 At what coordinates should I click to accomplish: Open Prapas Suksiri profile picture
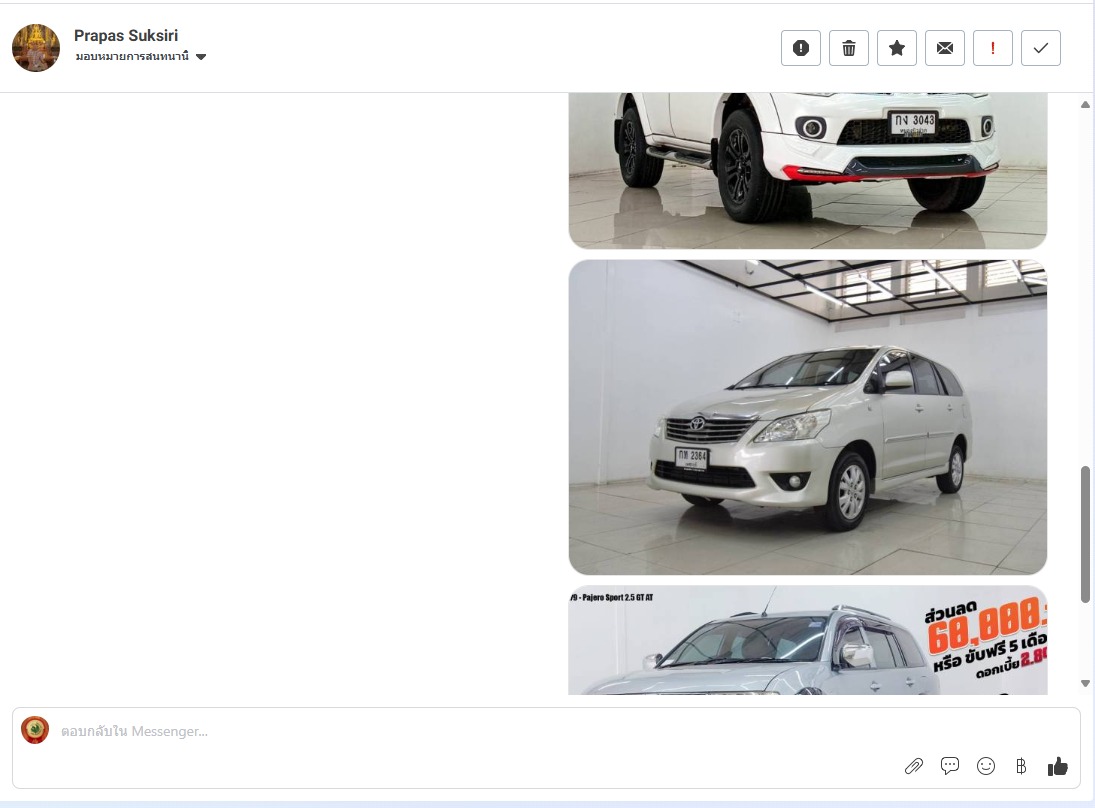36,48
